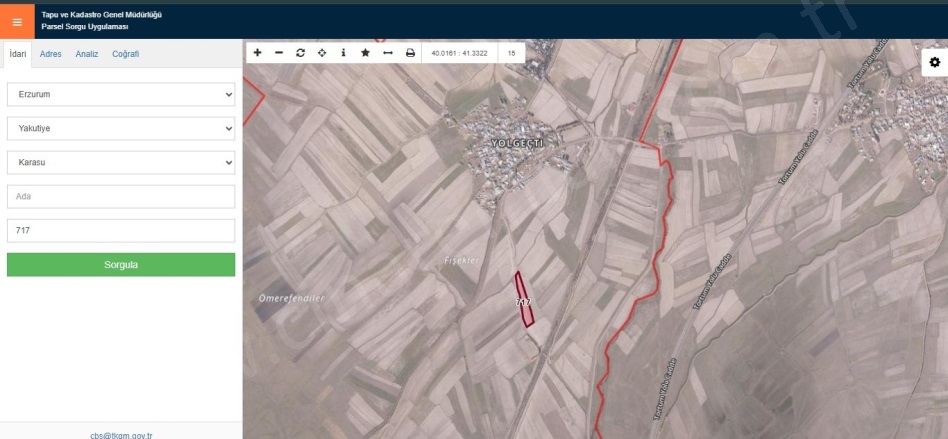
Task: Click the Ada input field
Action: point(120,196)
